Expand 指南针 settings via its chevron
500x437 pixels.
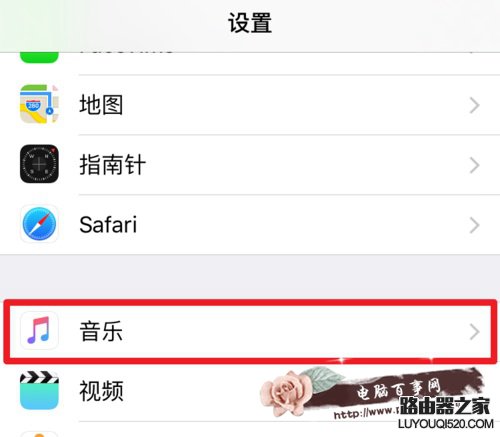[475, 165]
